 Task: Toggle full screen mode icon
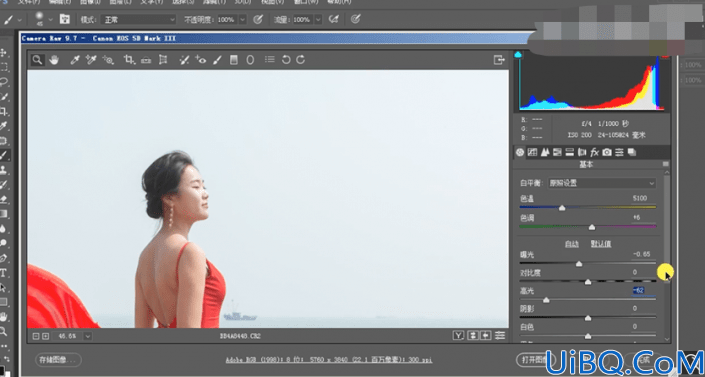pos(499,60)
